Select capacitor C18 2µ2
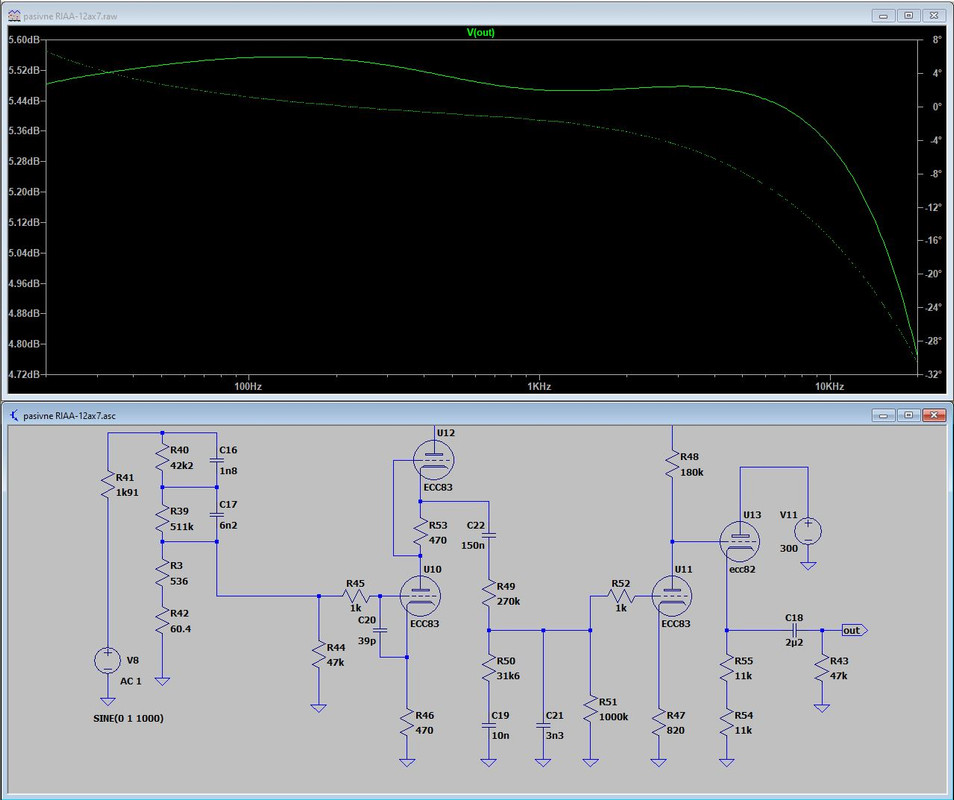The image size is (954, 800). click(795, 630)
